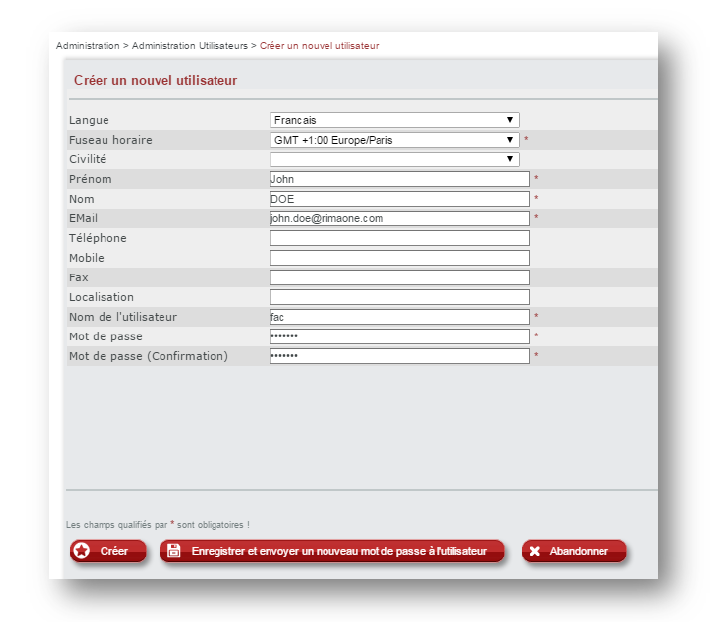
Task: Click the Nom de l'utilisateur field
Action: click(399, 317)
